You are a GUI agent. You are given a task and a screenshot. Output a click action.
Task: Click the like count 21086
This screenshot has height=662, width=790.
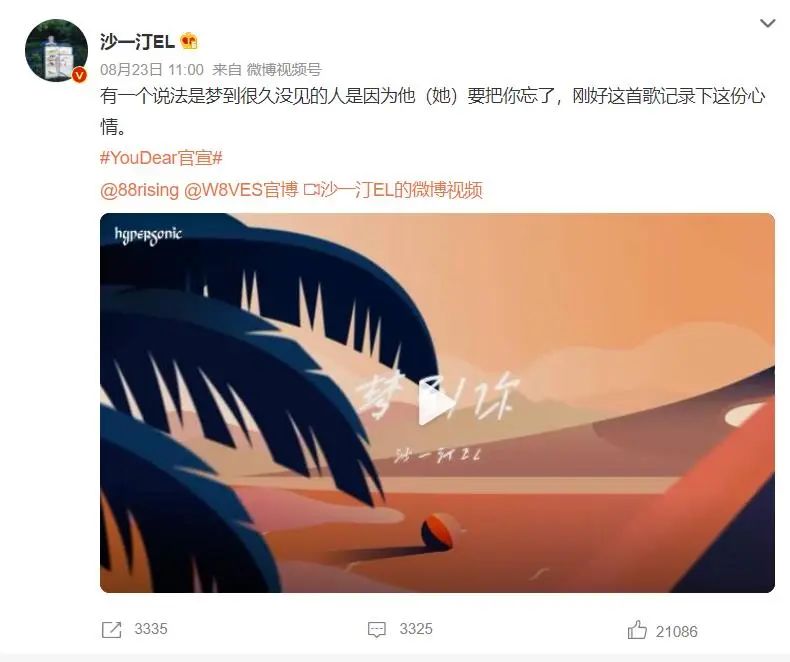point(677,631)
